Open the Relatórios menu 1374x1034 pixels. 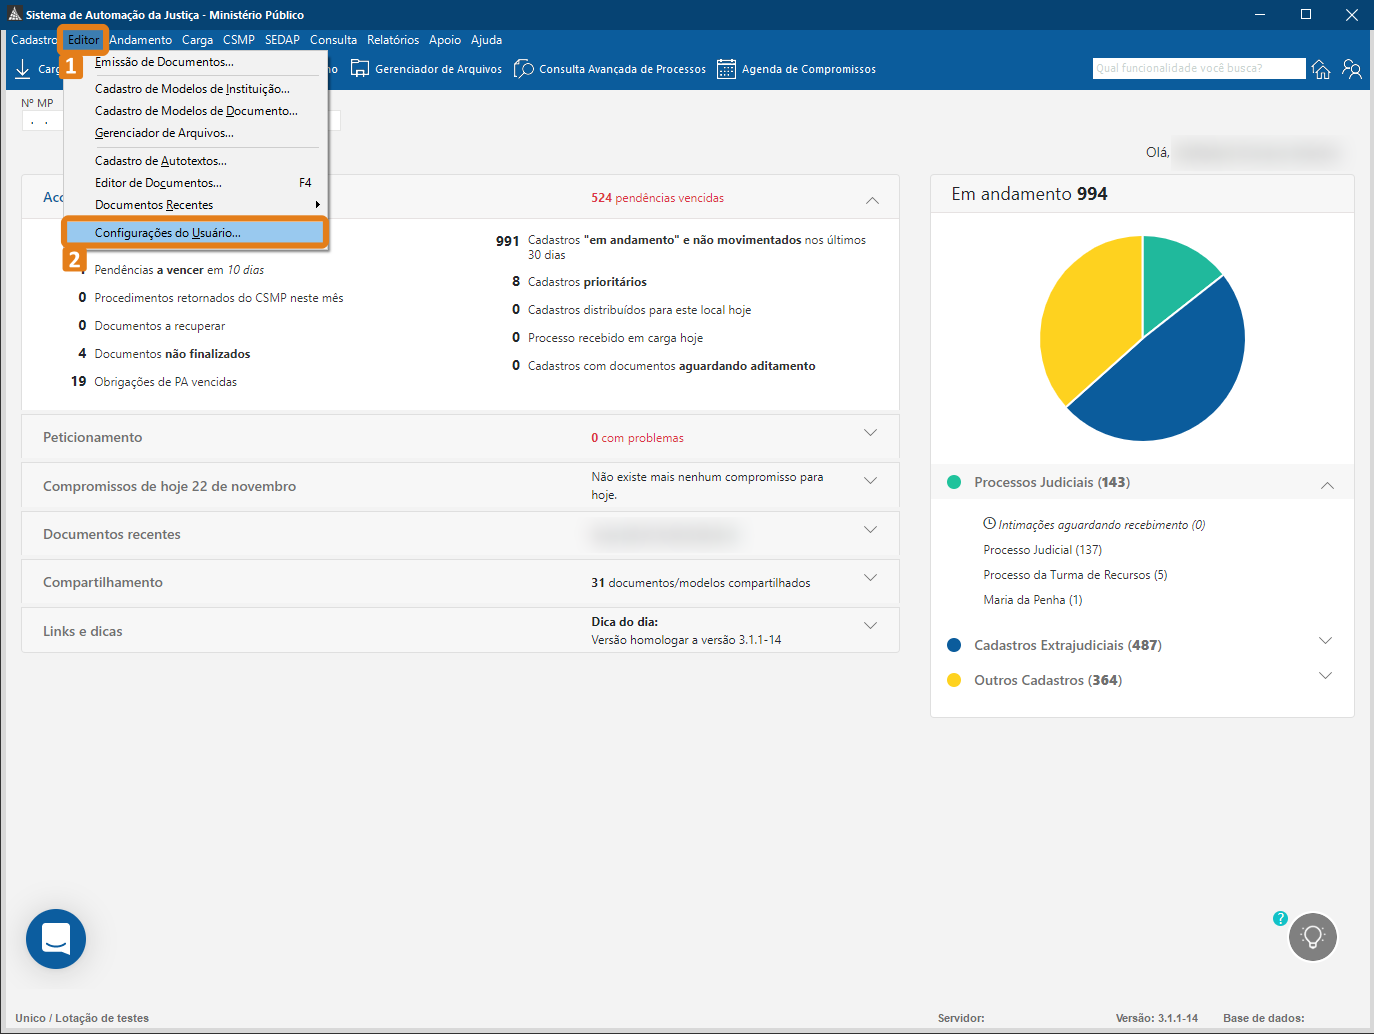pyautogui.click(x=393, y=40)
